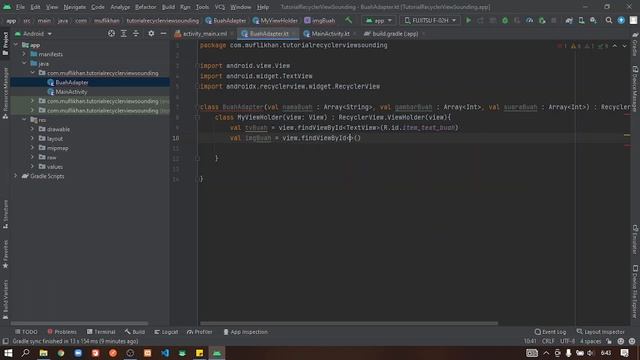This screenshot has height=360, width=640.
Task: Expand the drawable folder
Action: [32, 129]
